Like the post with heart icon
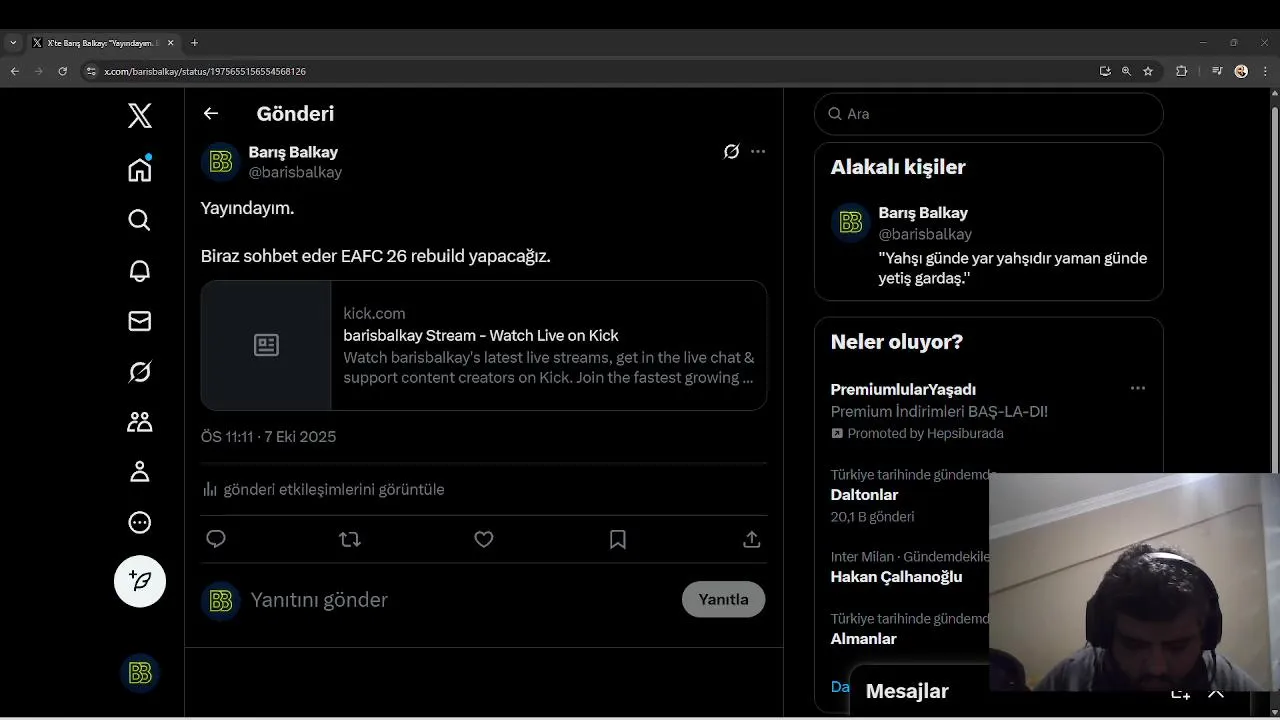Viewport: 1280px width, 720px height. [484, 539]
